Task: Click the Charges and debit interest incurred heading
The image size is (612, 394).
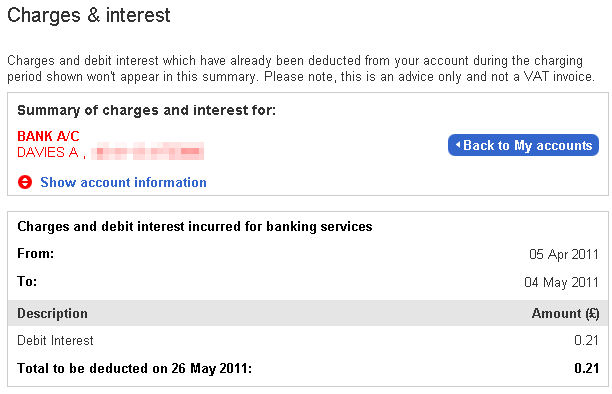Action: 195,226
